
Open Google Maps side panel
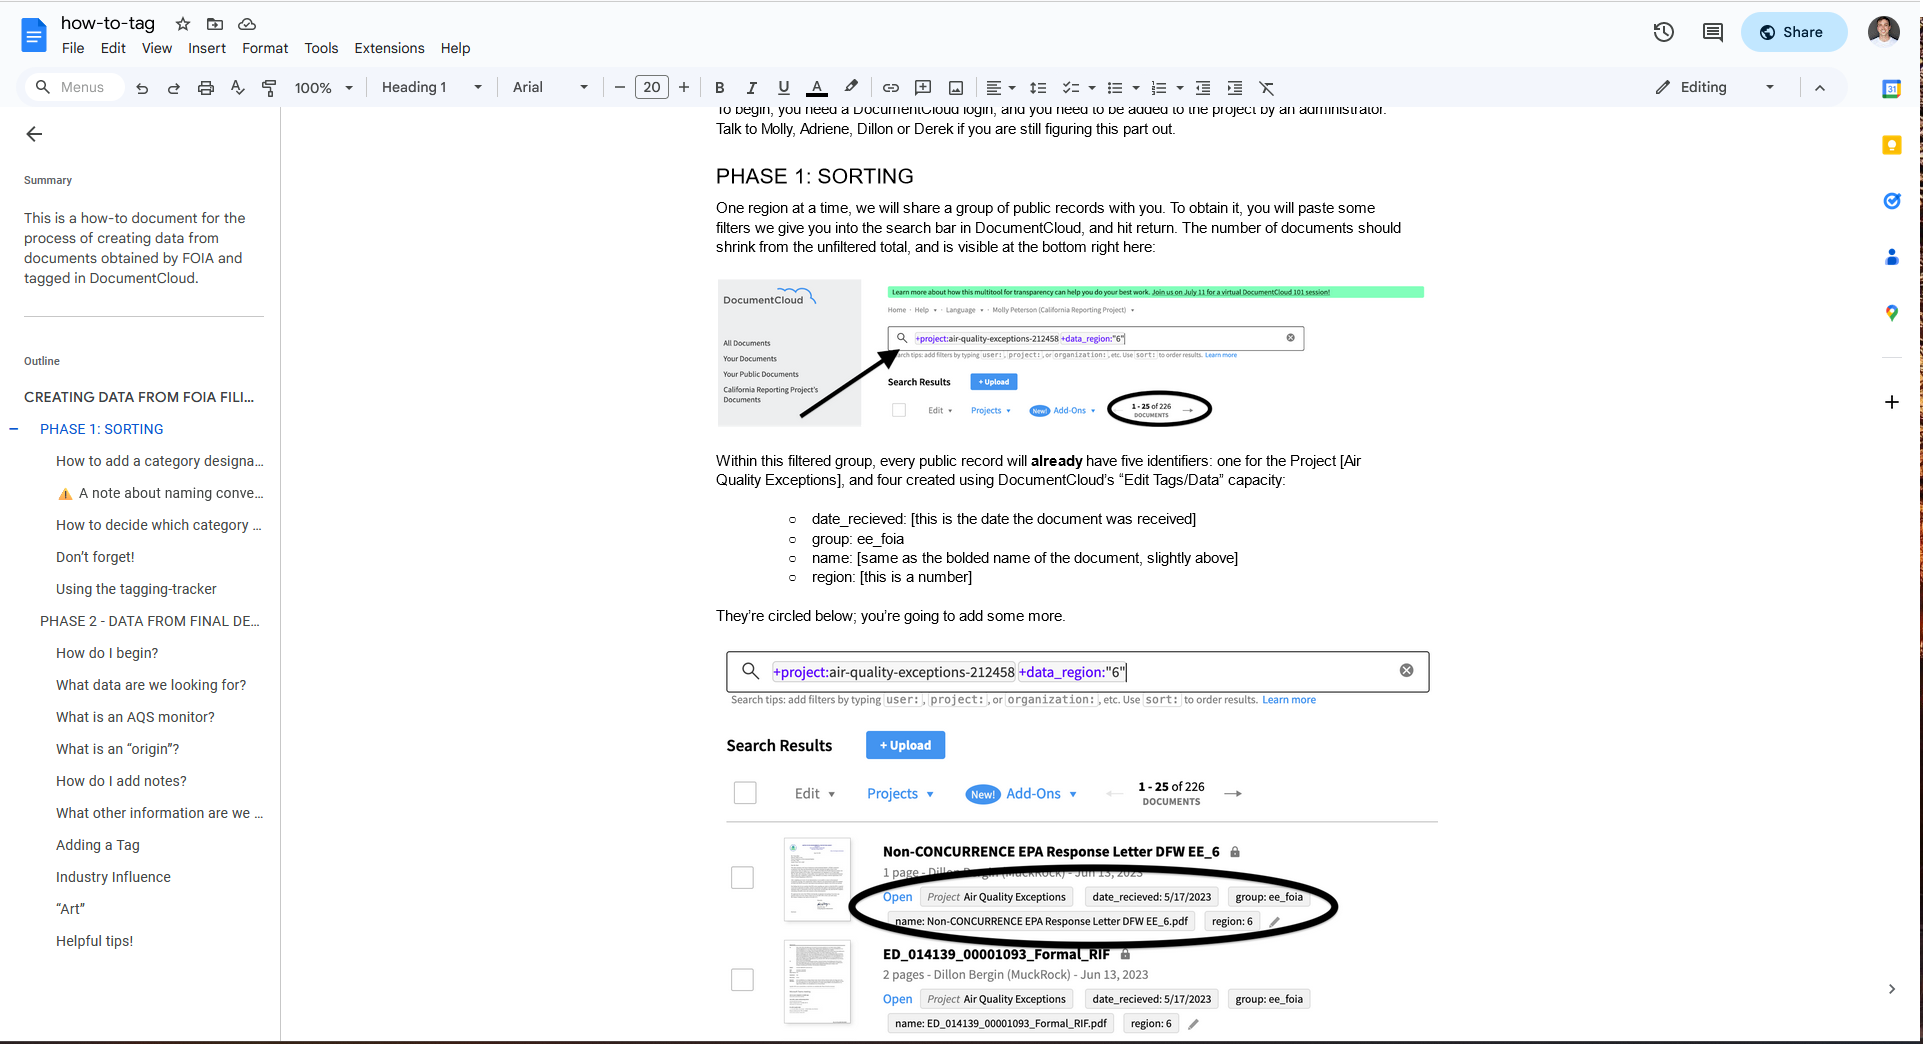1891,313
